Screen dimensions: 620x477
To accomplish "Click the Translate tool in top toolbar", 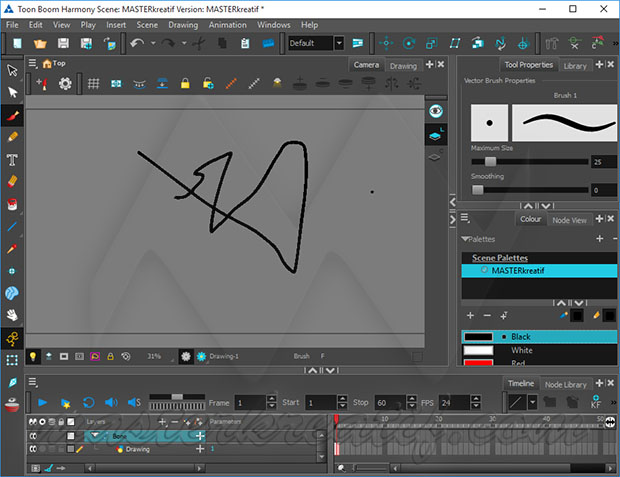I will tap(386, 43).
